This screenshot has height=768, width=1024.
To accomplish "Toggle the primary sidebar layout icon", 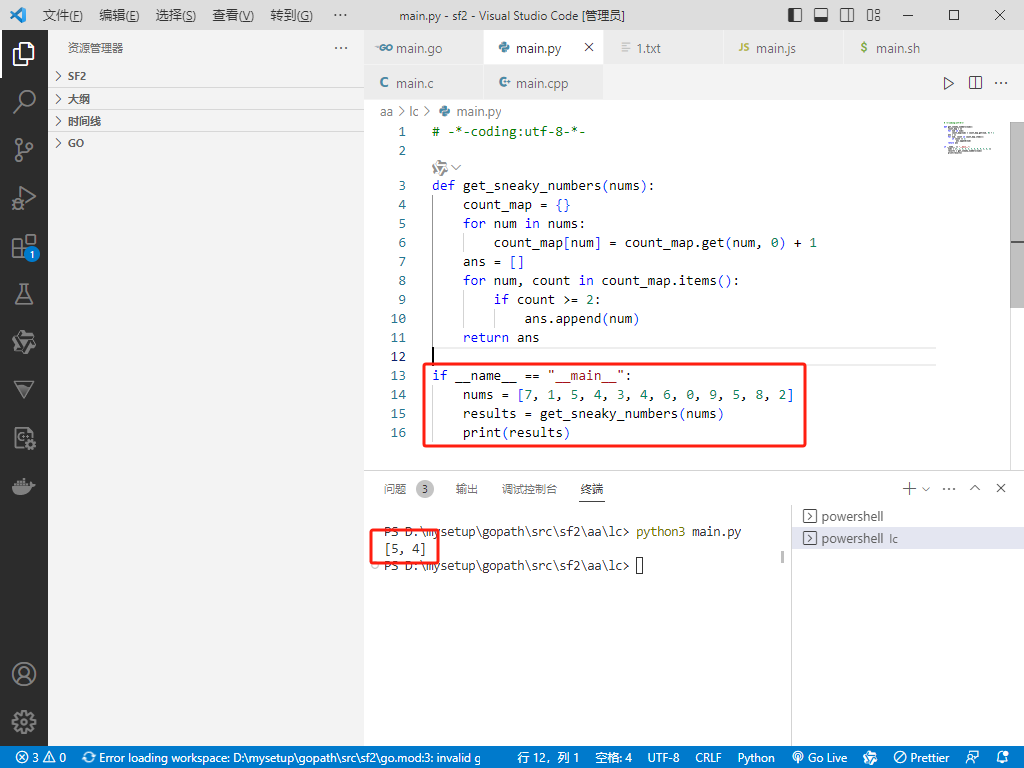I will pos(795,15).
